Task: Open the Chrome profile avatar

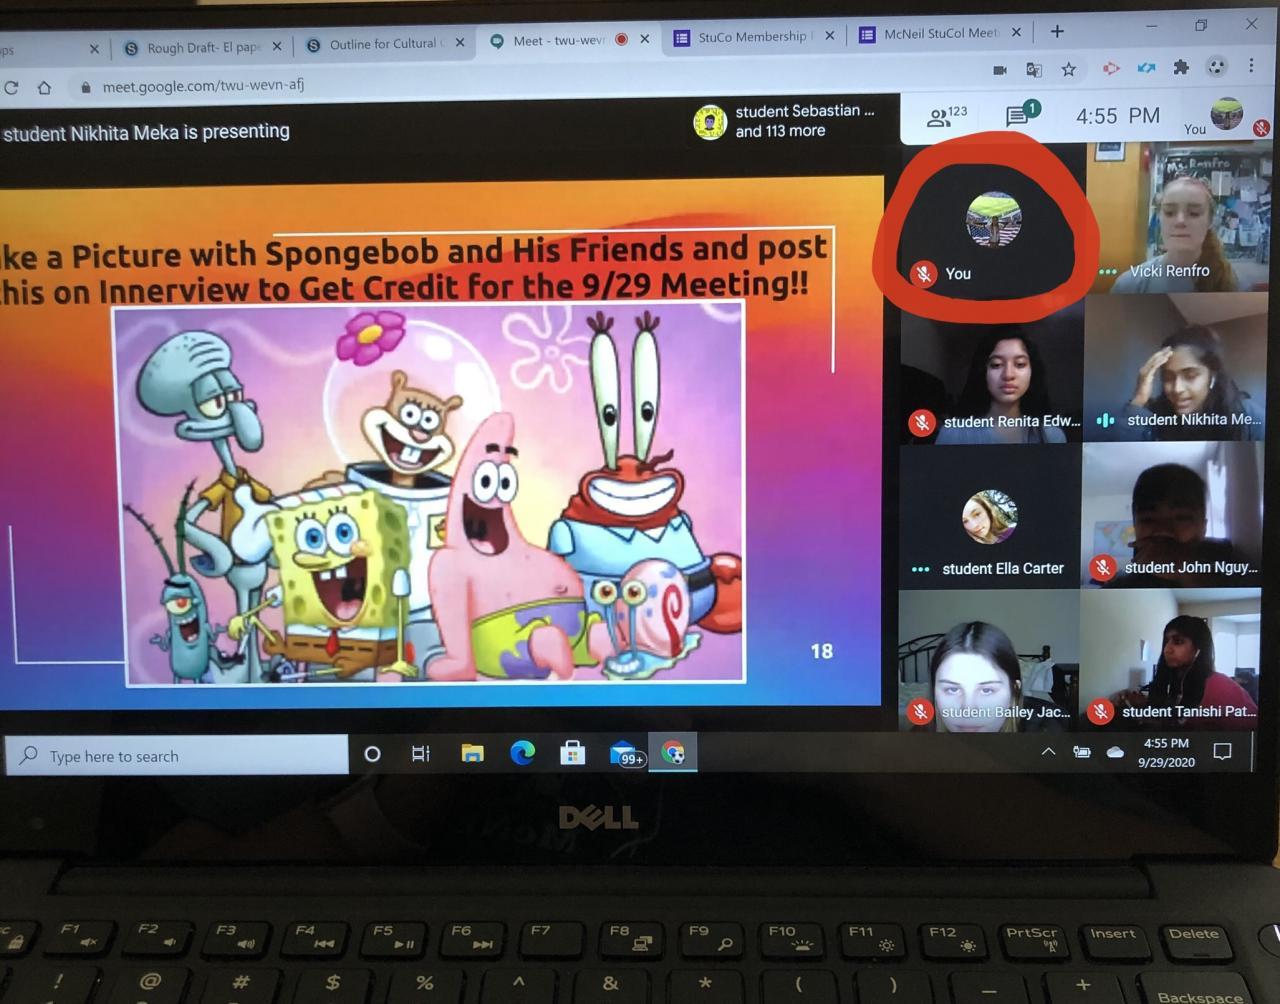Action: tap(1216, 67)
